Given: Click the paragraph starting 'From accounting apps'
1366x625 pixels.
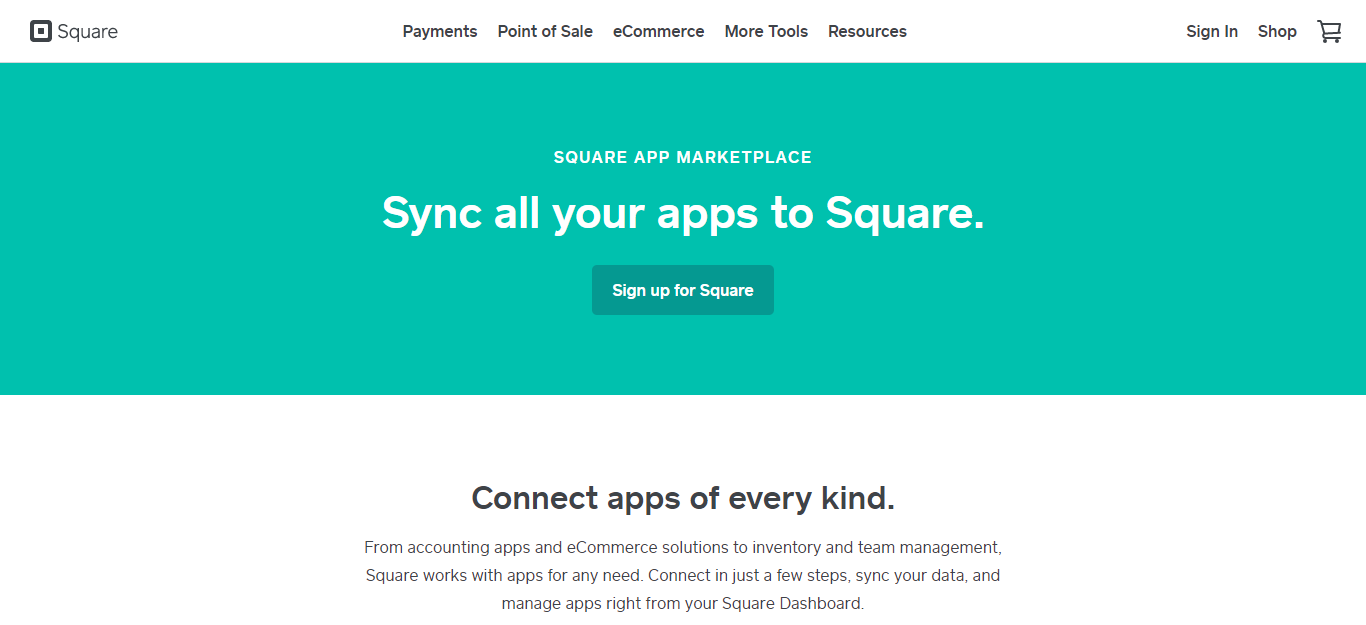Looking at the screenshot, I should point(683,575).
